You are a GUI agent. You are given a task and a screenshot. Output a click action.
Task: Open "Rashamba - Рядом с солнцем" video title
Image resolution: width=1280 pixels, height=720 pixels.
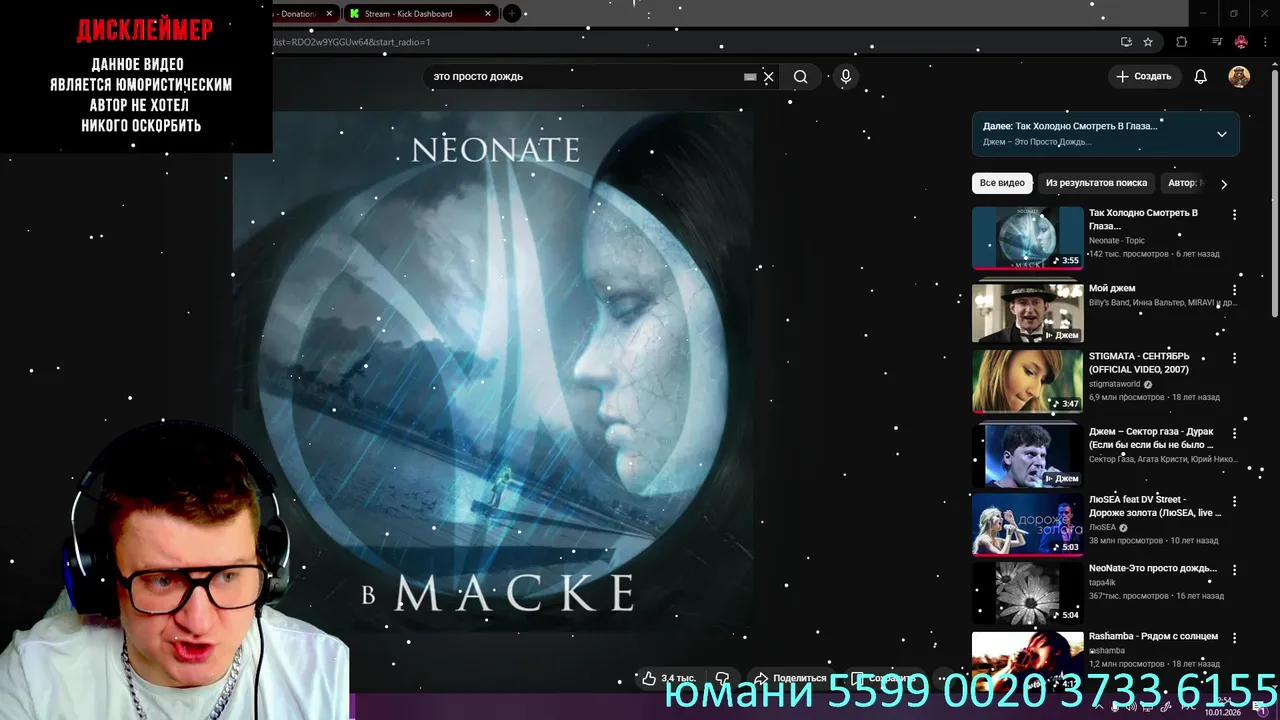click(x=1153, y=636)
